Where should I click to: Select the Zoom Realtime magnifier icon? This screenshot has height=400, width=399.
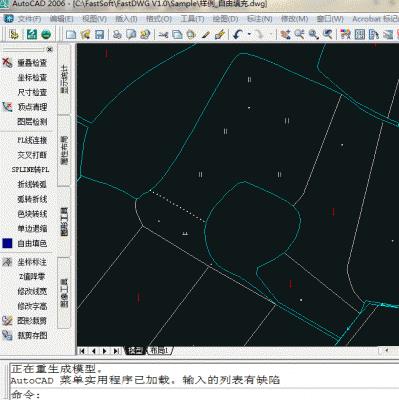[299, 34]
